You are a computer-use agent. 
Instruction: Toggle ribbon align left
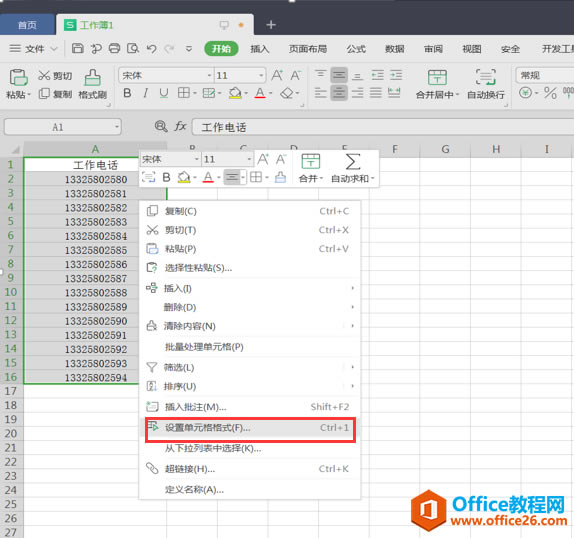320,93
